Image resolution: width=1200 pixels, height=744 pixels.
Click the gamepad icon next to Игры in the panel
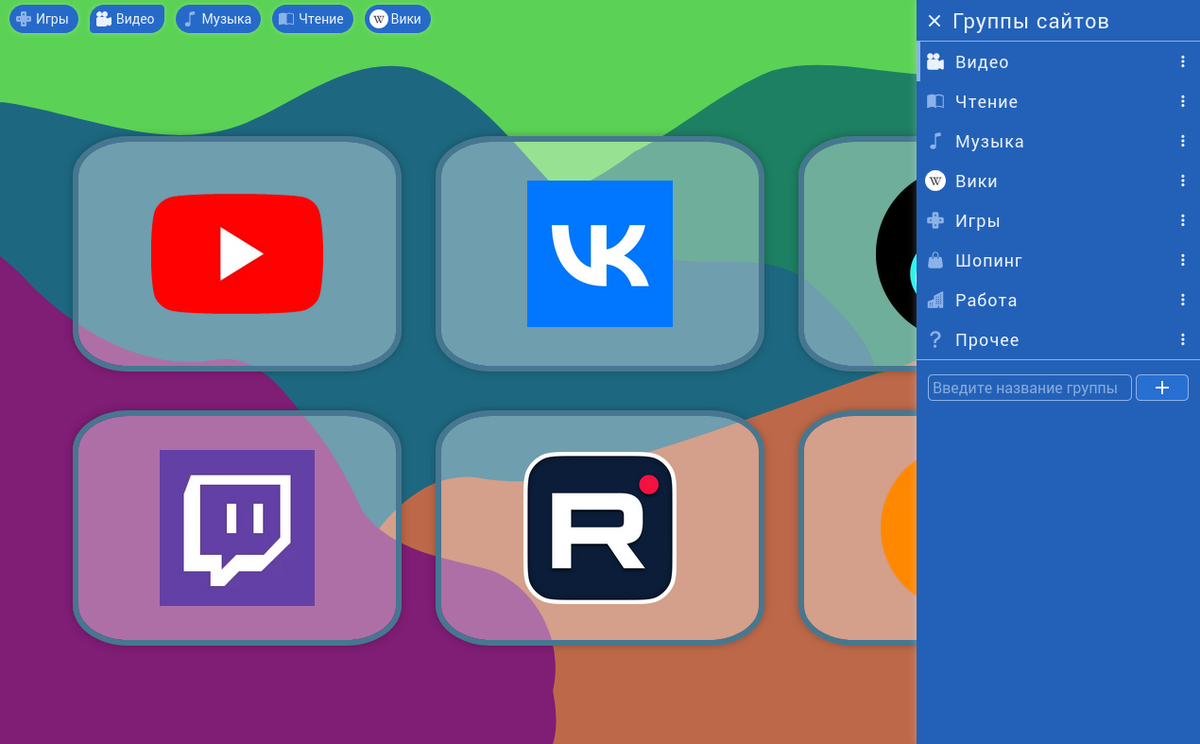[x=935, y=221]
